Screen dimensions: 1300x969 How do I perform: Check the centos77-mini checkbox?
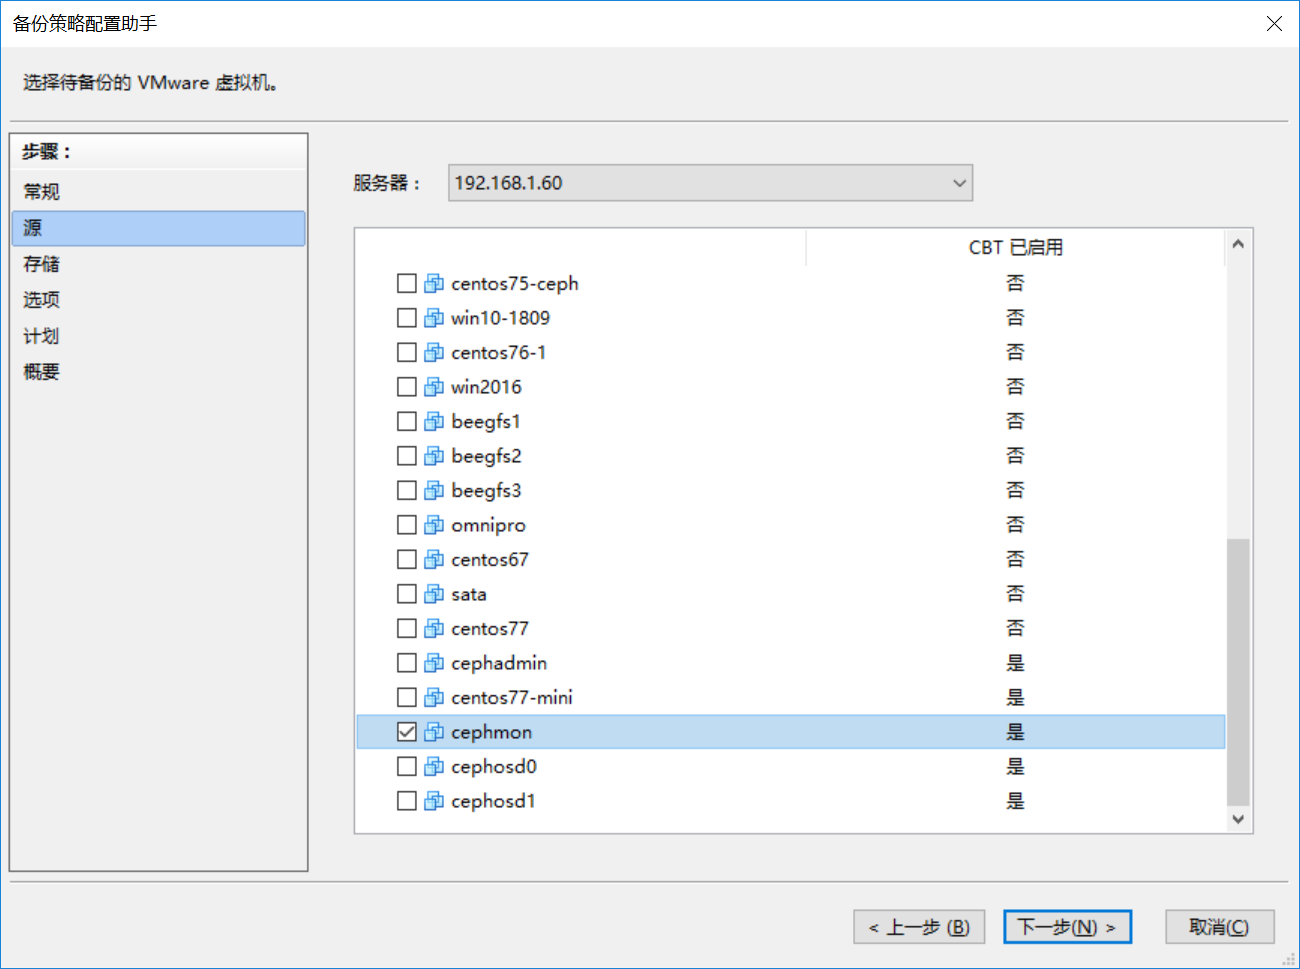point(406,697)
